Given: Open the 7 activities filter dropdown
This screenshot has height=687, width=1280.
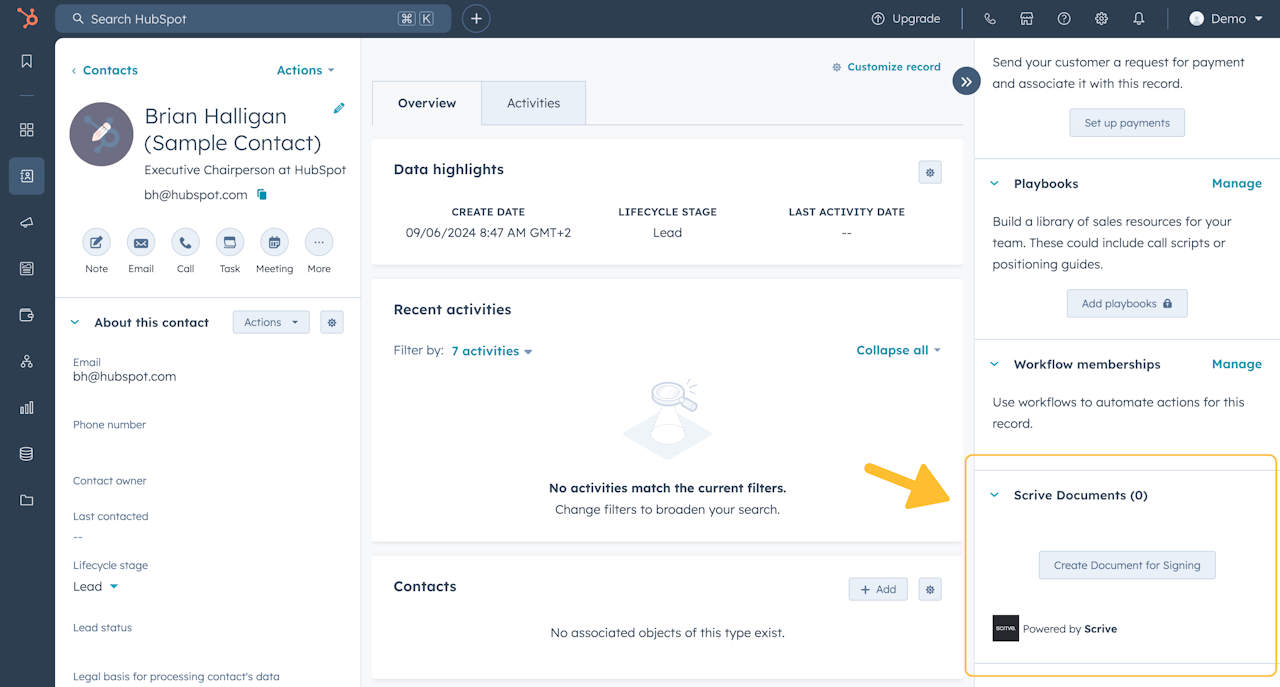Looking at the screenshot, I should (x=492, y=351).
